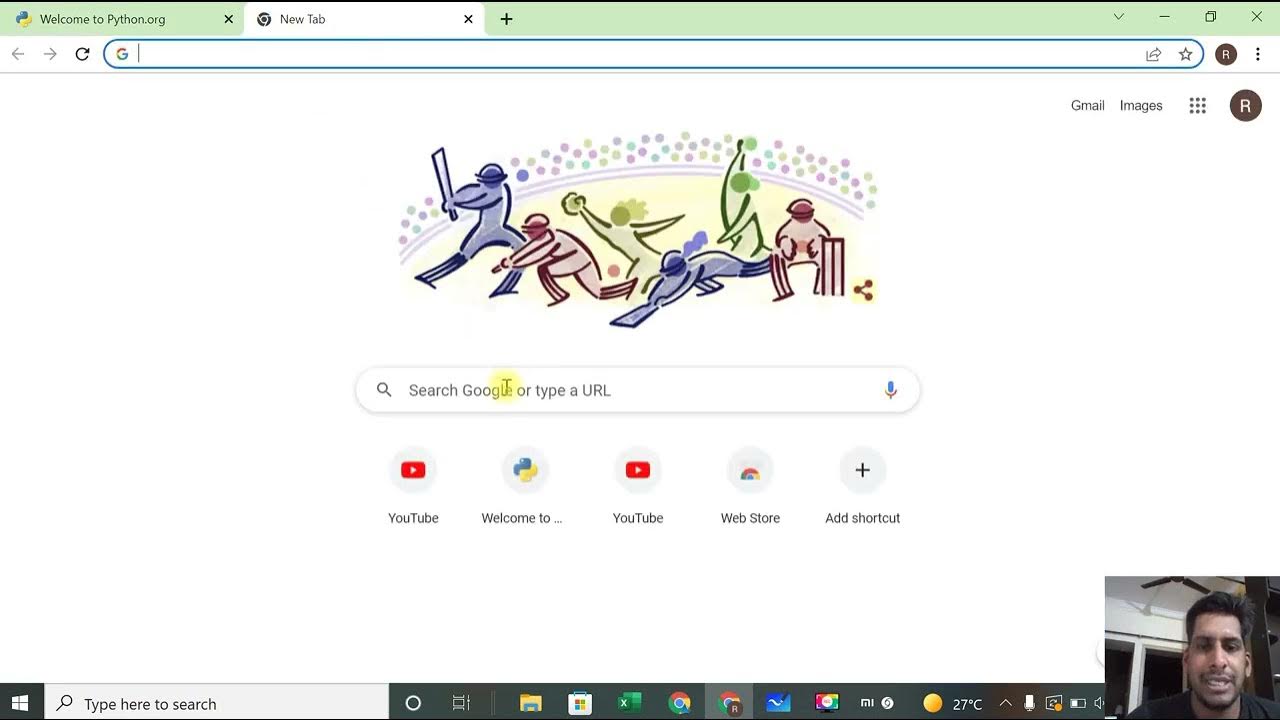Open Task View on the taskbar
The height and width of the screenshot is (720, 1280).
pos(461,703)
